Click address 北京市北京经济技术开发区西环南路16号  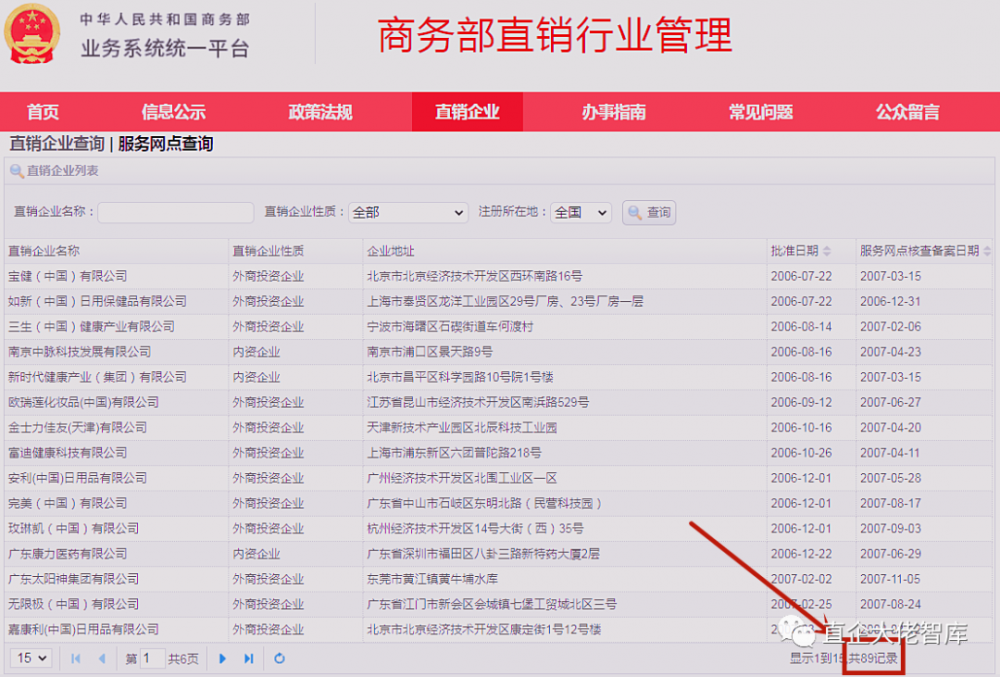(474, 277)
